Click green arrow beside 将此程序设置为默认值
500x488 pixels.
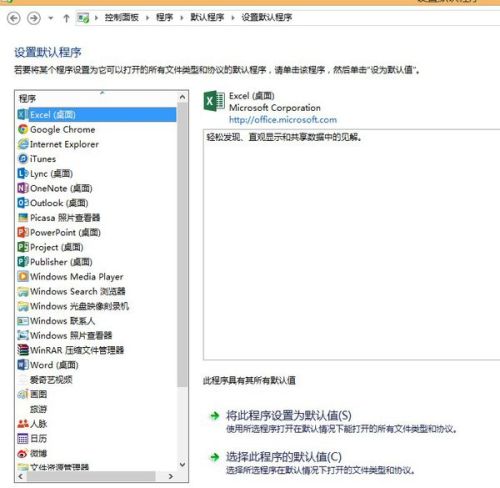click(x=215, y=416)
